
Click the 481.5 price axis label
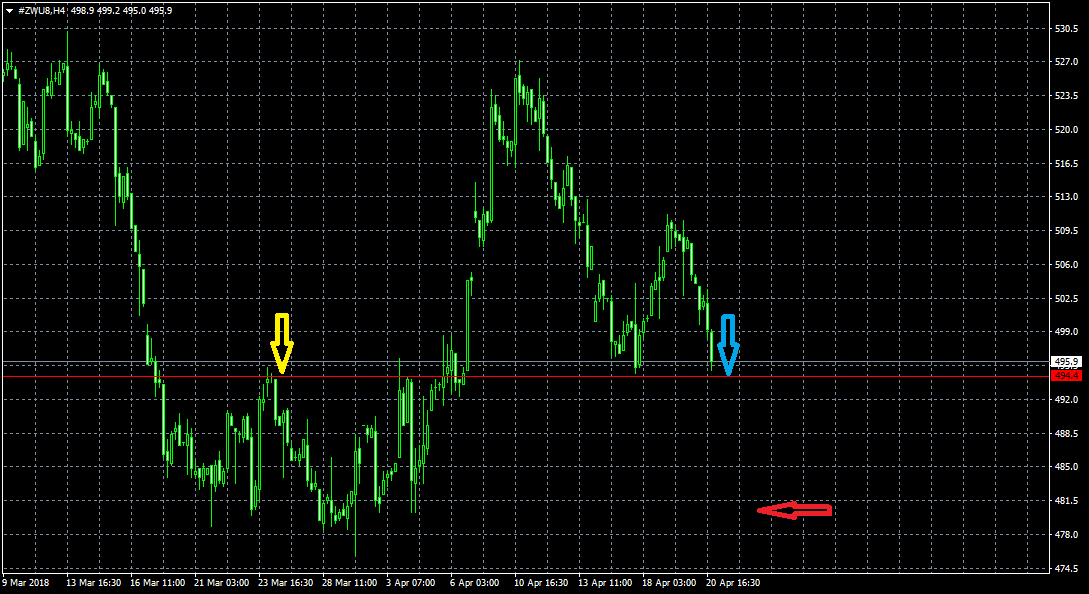(x=1066, y=501)
